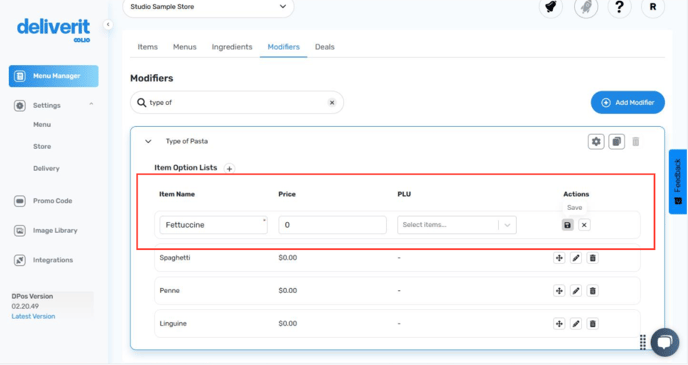The image size is (688, 365).
Task: Open the notifications bell icon
Action: (x=551, y=7)
